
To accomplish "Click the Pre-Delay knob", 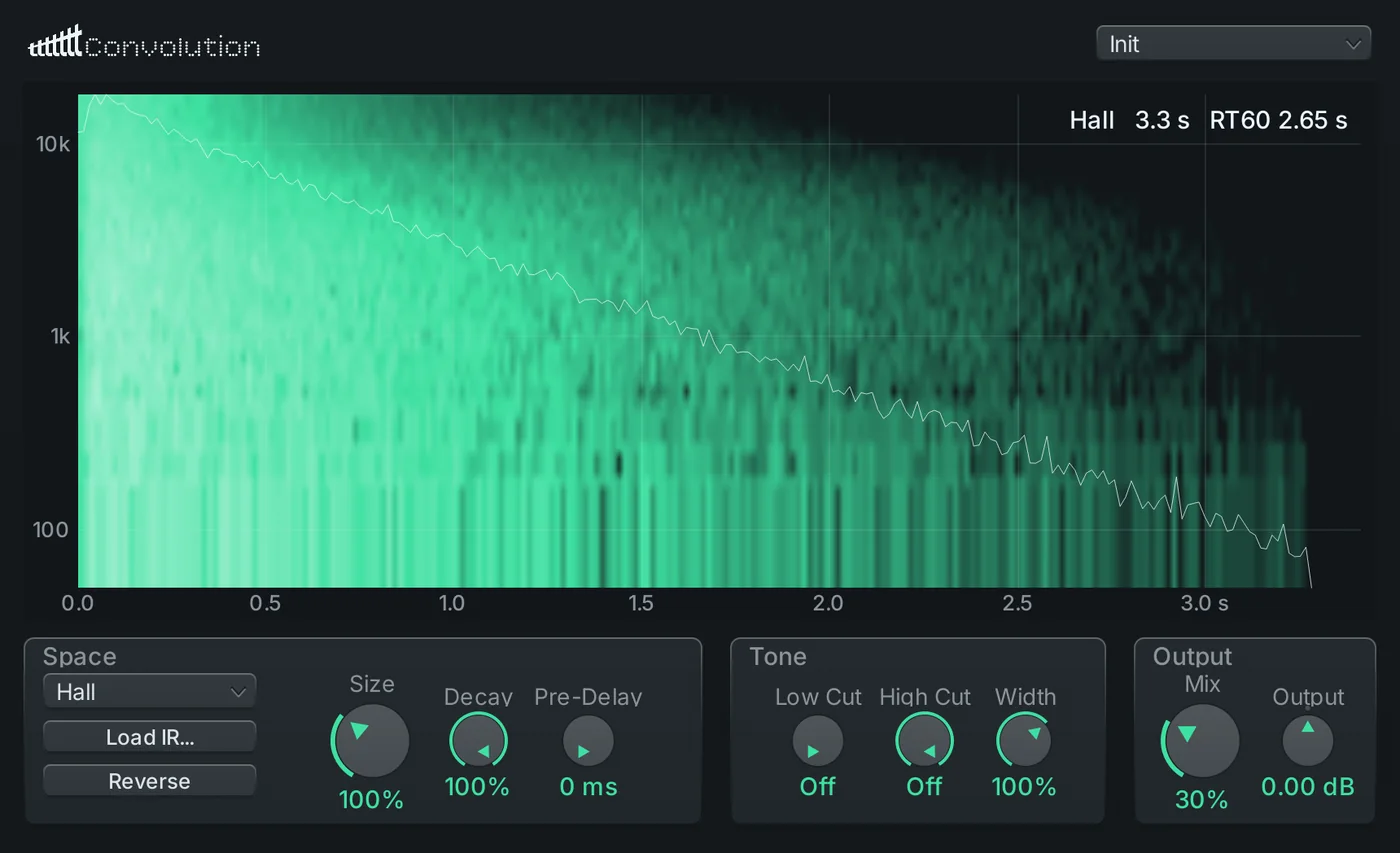I will click(x=588, y=742).
